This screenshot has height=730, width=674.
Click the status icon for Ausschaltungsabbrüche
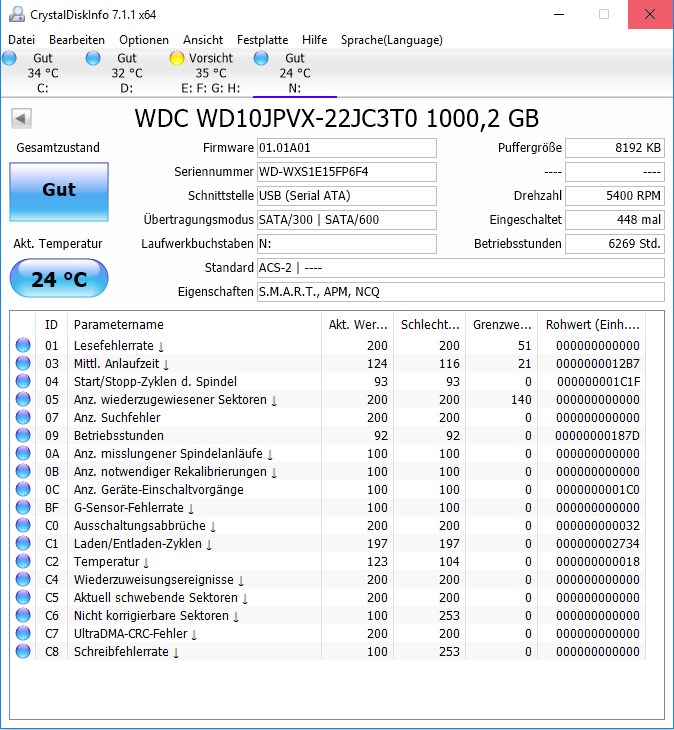pyautogui.click(x=23, y=525)
